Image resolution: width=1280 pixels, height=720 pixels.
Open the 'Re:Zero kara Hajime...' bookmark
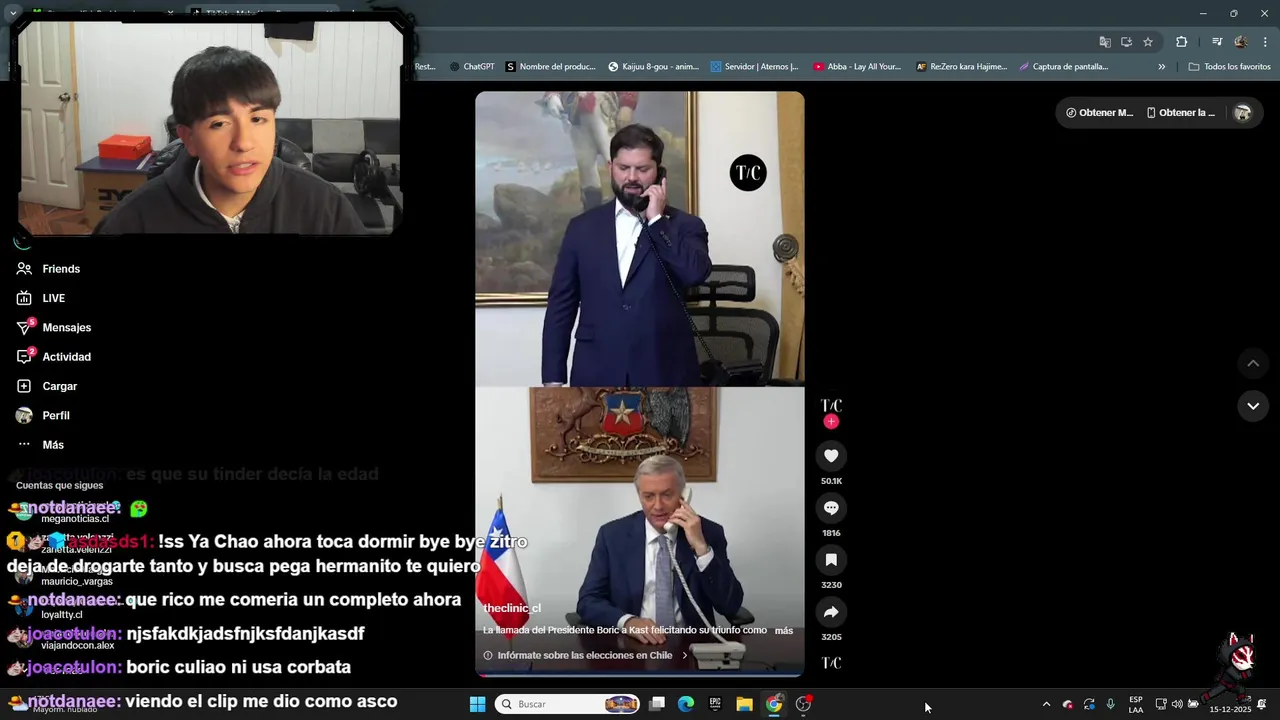[962, 67]
